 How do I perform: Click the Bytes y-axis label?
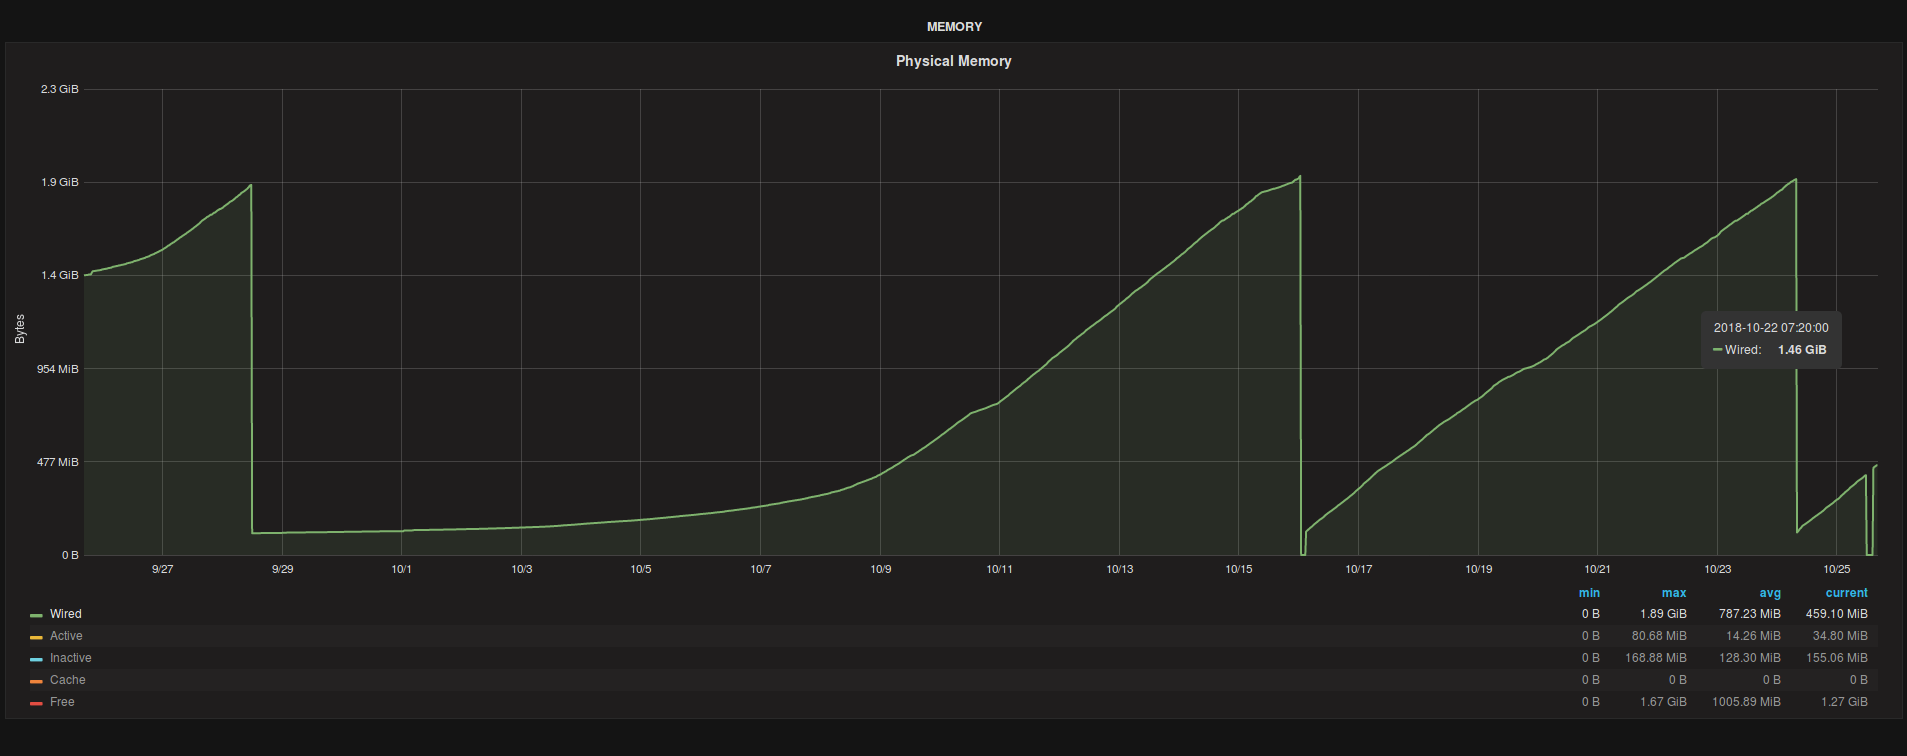20,329
